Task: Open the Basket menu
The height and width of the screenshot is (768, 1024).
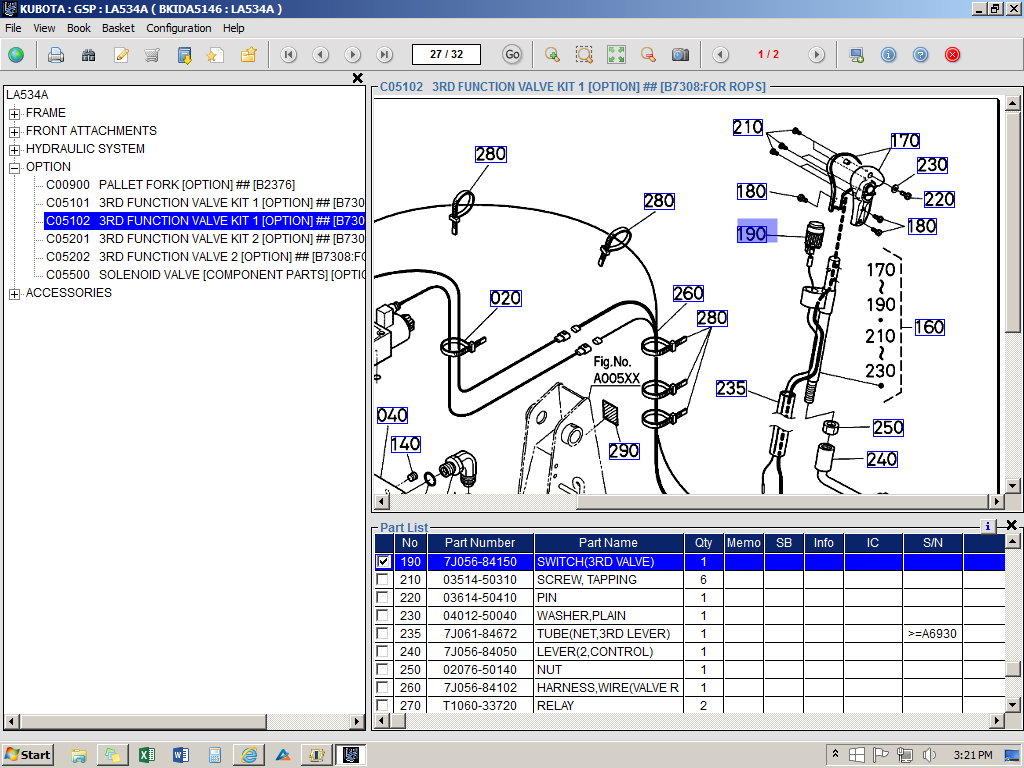Action: pyautogui.click(x=118, y=28)
